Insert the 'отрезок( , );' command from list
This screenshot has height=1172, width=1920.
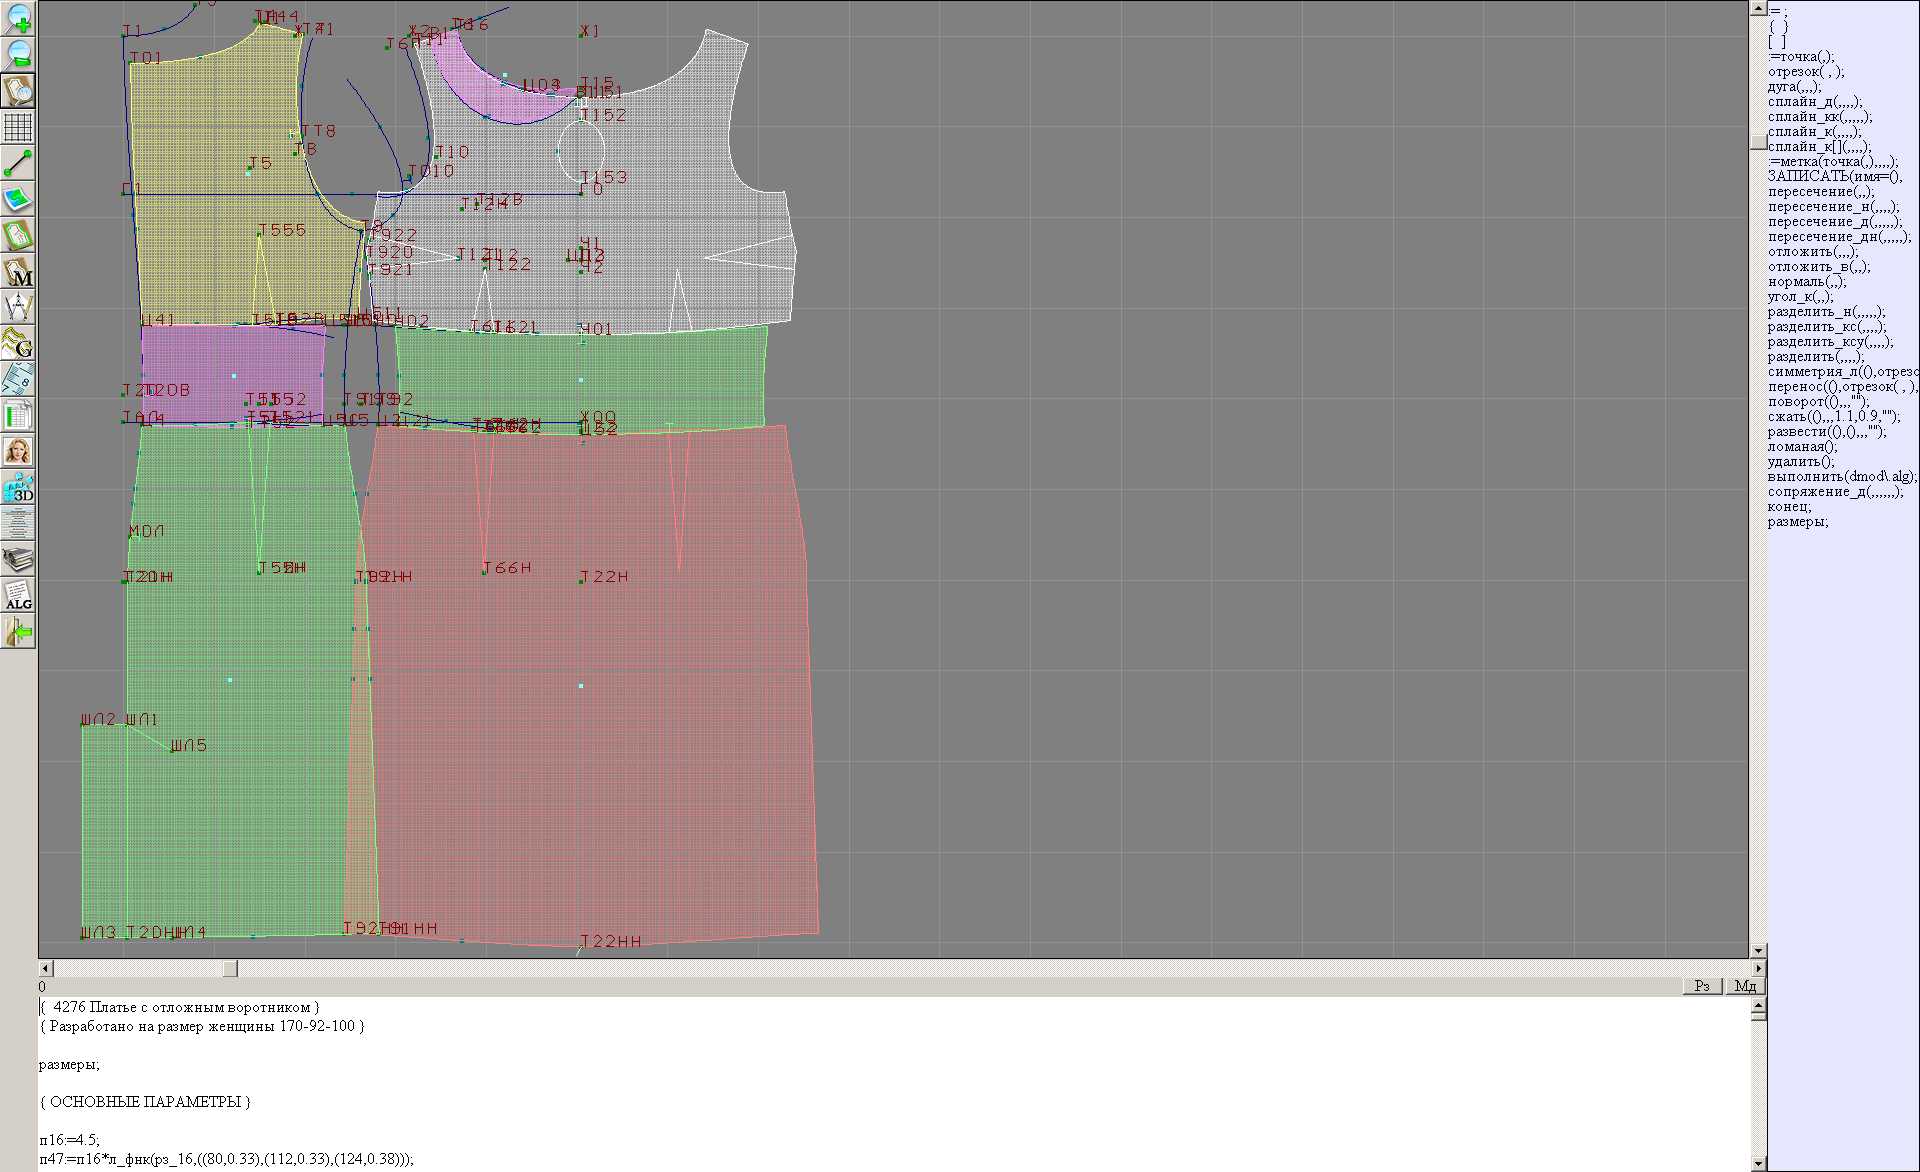pos(1805,72)
